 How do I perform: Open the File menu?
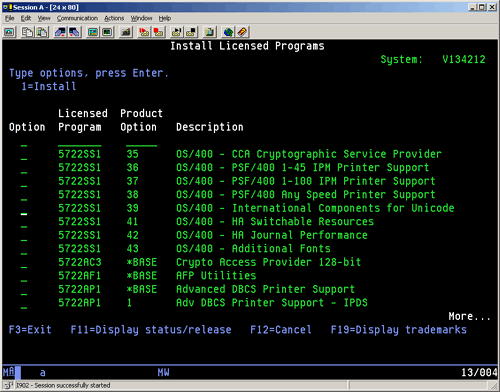9,18
